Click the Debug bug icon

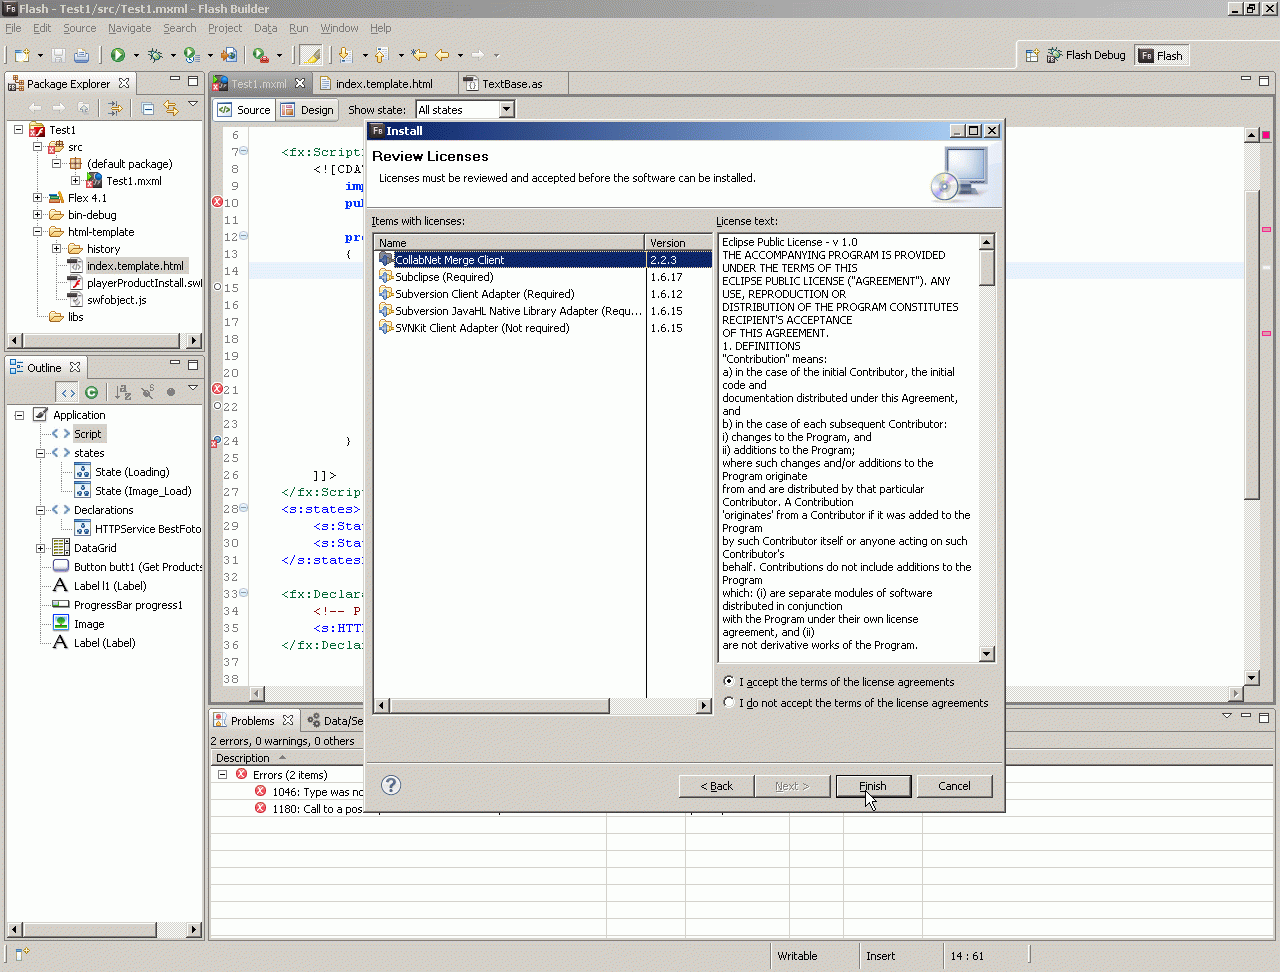155,55
